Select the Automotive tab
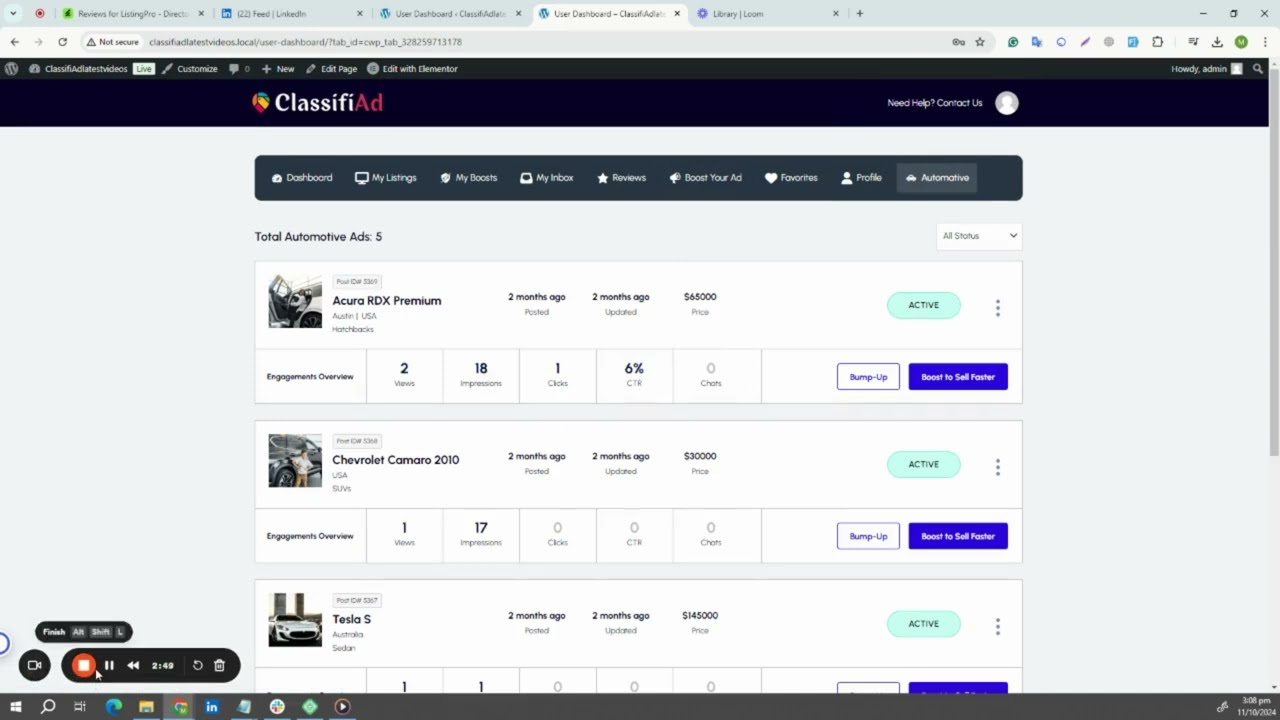Viewport: 1280px width, 720px height. [937, 178]
